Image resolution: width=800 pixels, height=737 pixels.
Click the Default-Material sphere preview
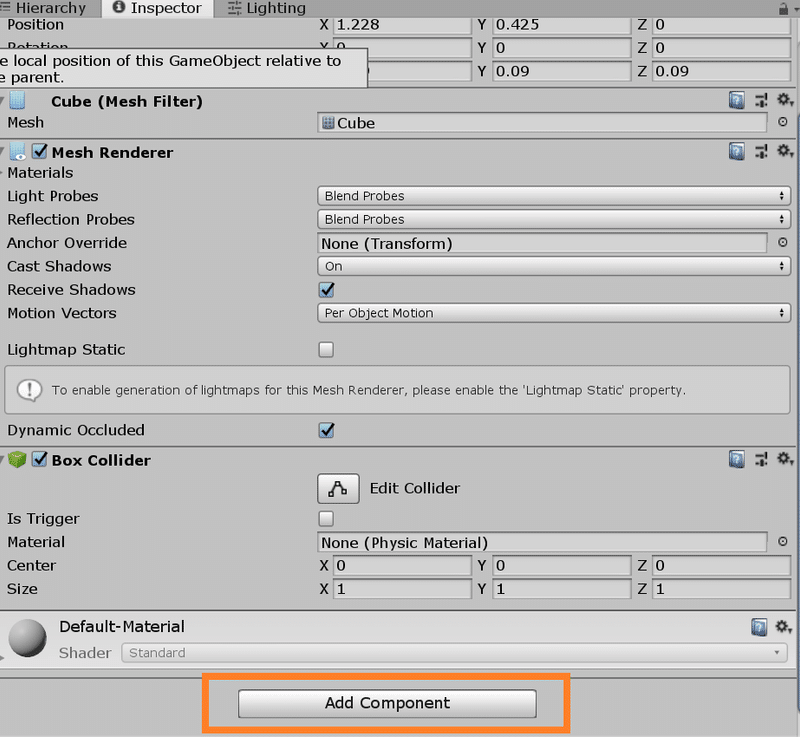(x=28, y=638)
